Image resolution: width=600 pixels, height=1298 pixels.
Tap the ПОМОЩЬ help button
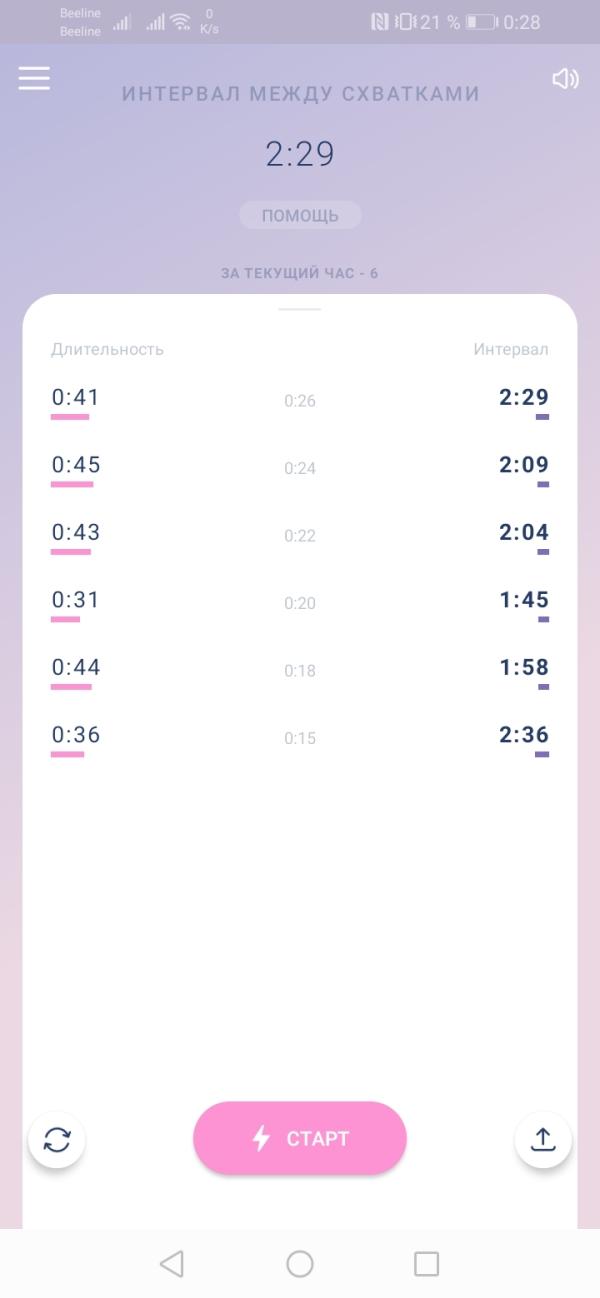tap(300, 215)
